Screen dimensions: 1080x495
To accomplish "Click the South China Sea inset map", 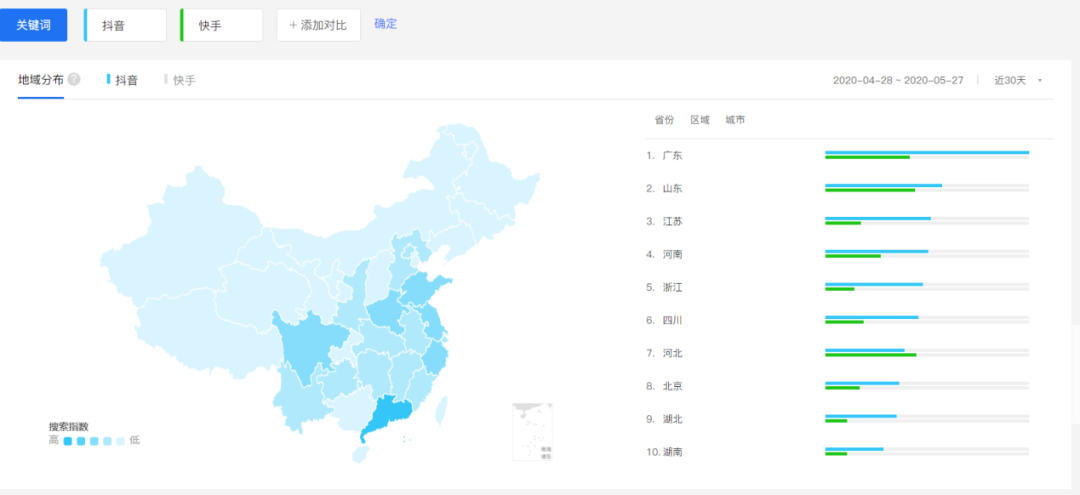I will pyautogui.click(x=532, y=432).
